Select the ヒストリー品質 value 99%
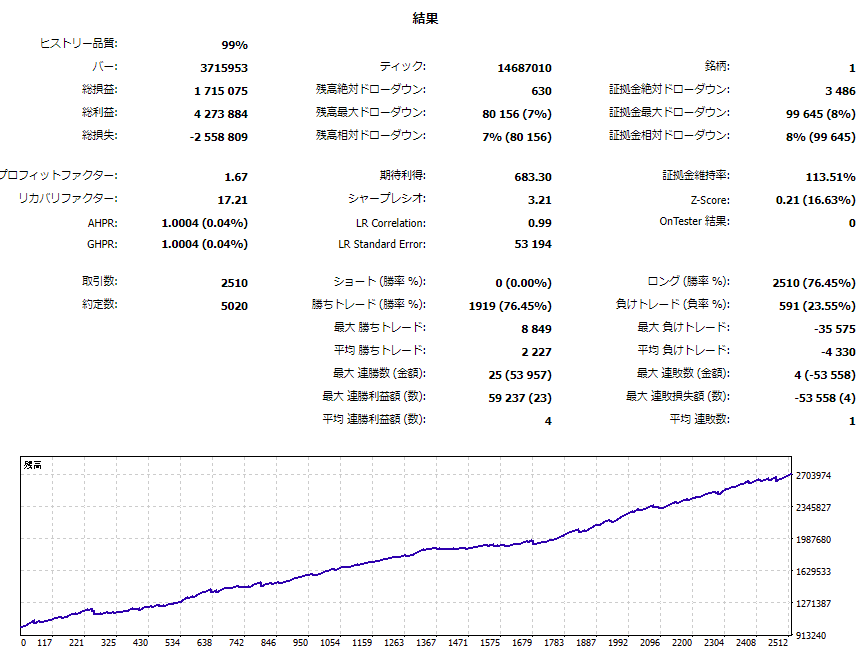This screenshot has height=657, width=866. click(234, 45)
